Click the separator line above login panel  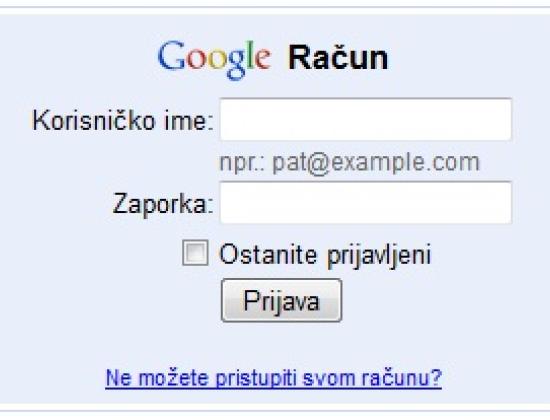(275, 7)
